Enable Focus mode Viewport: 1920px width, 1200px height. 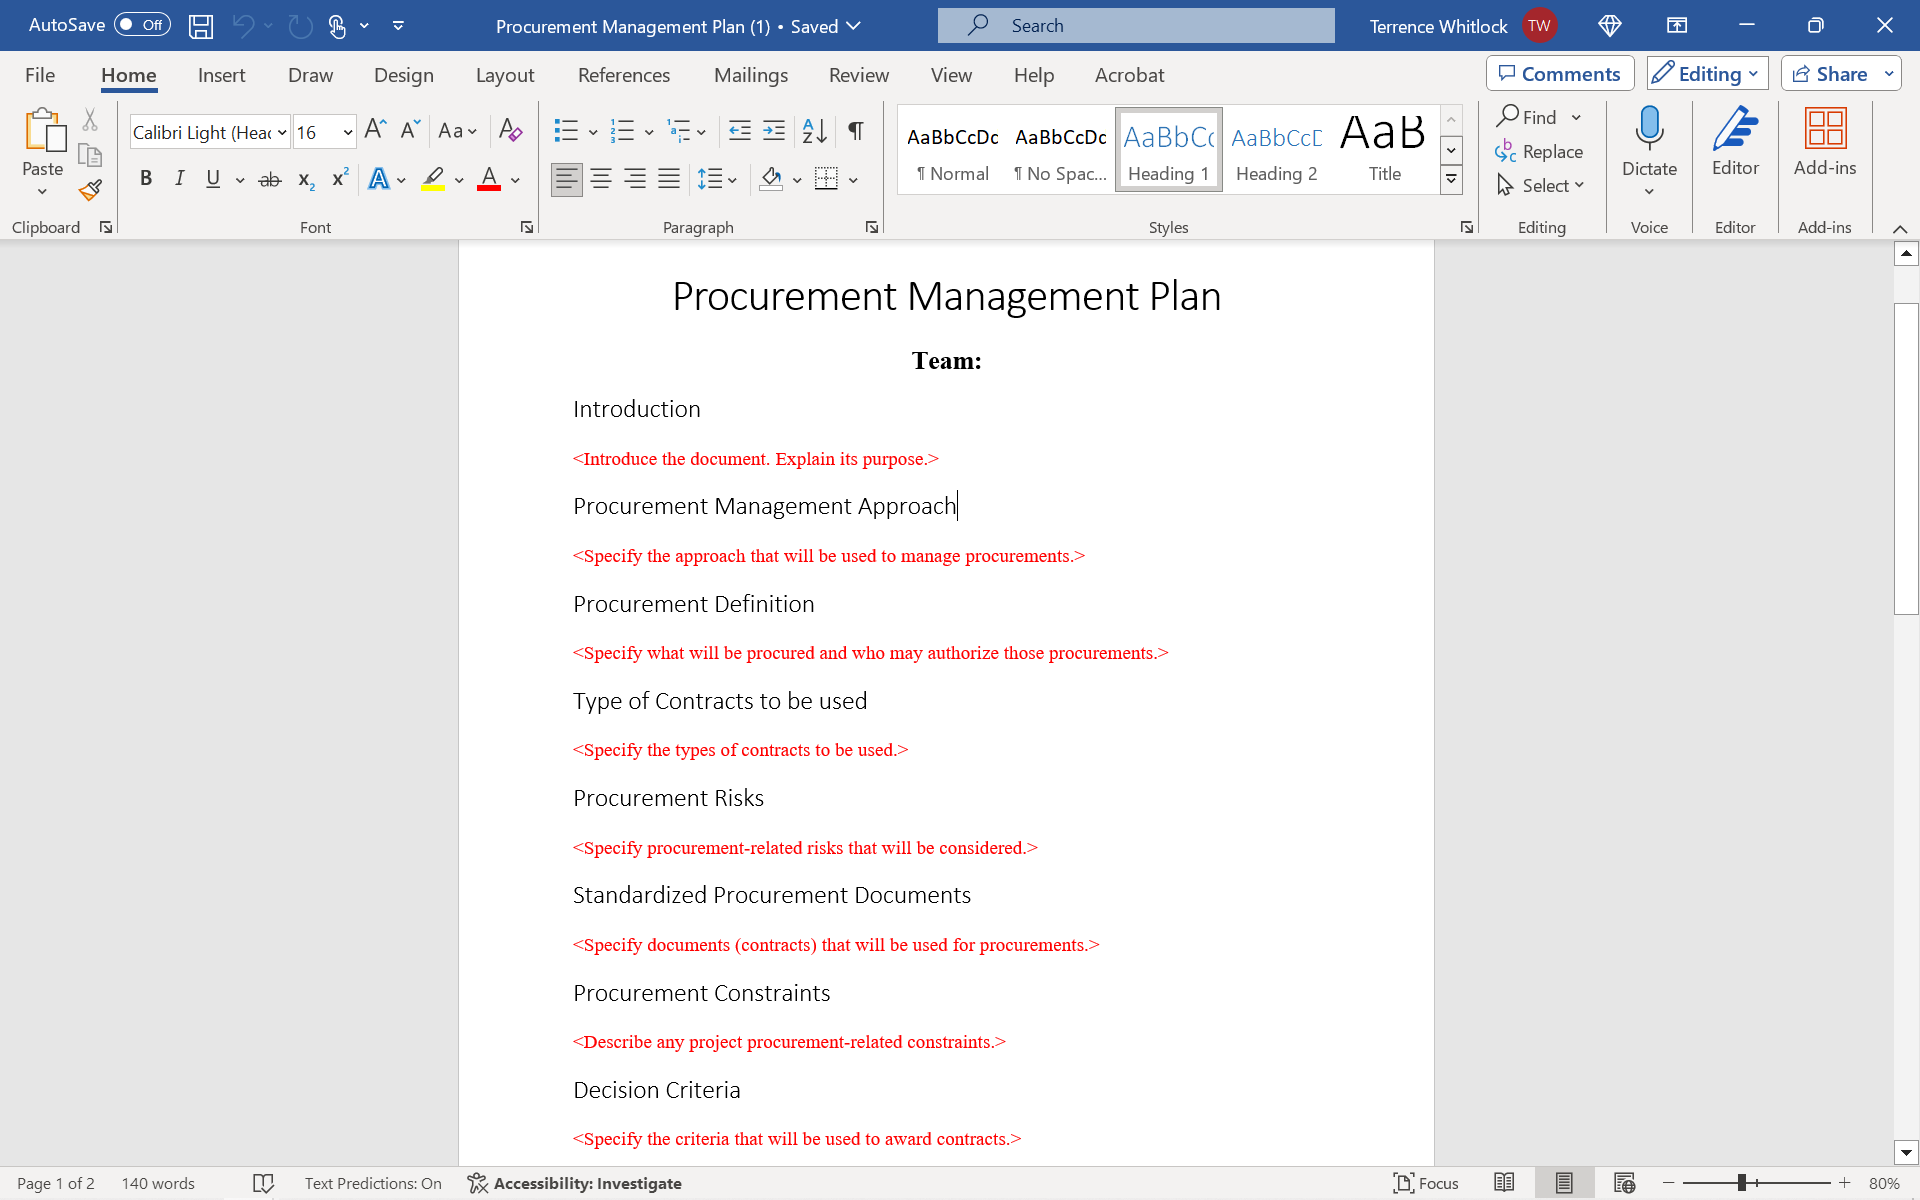click(x=1426, y=1183)
